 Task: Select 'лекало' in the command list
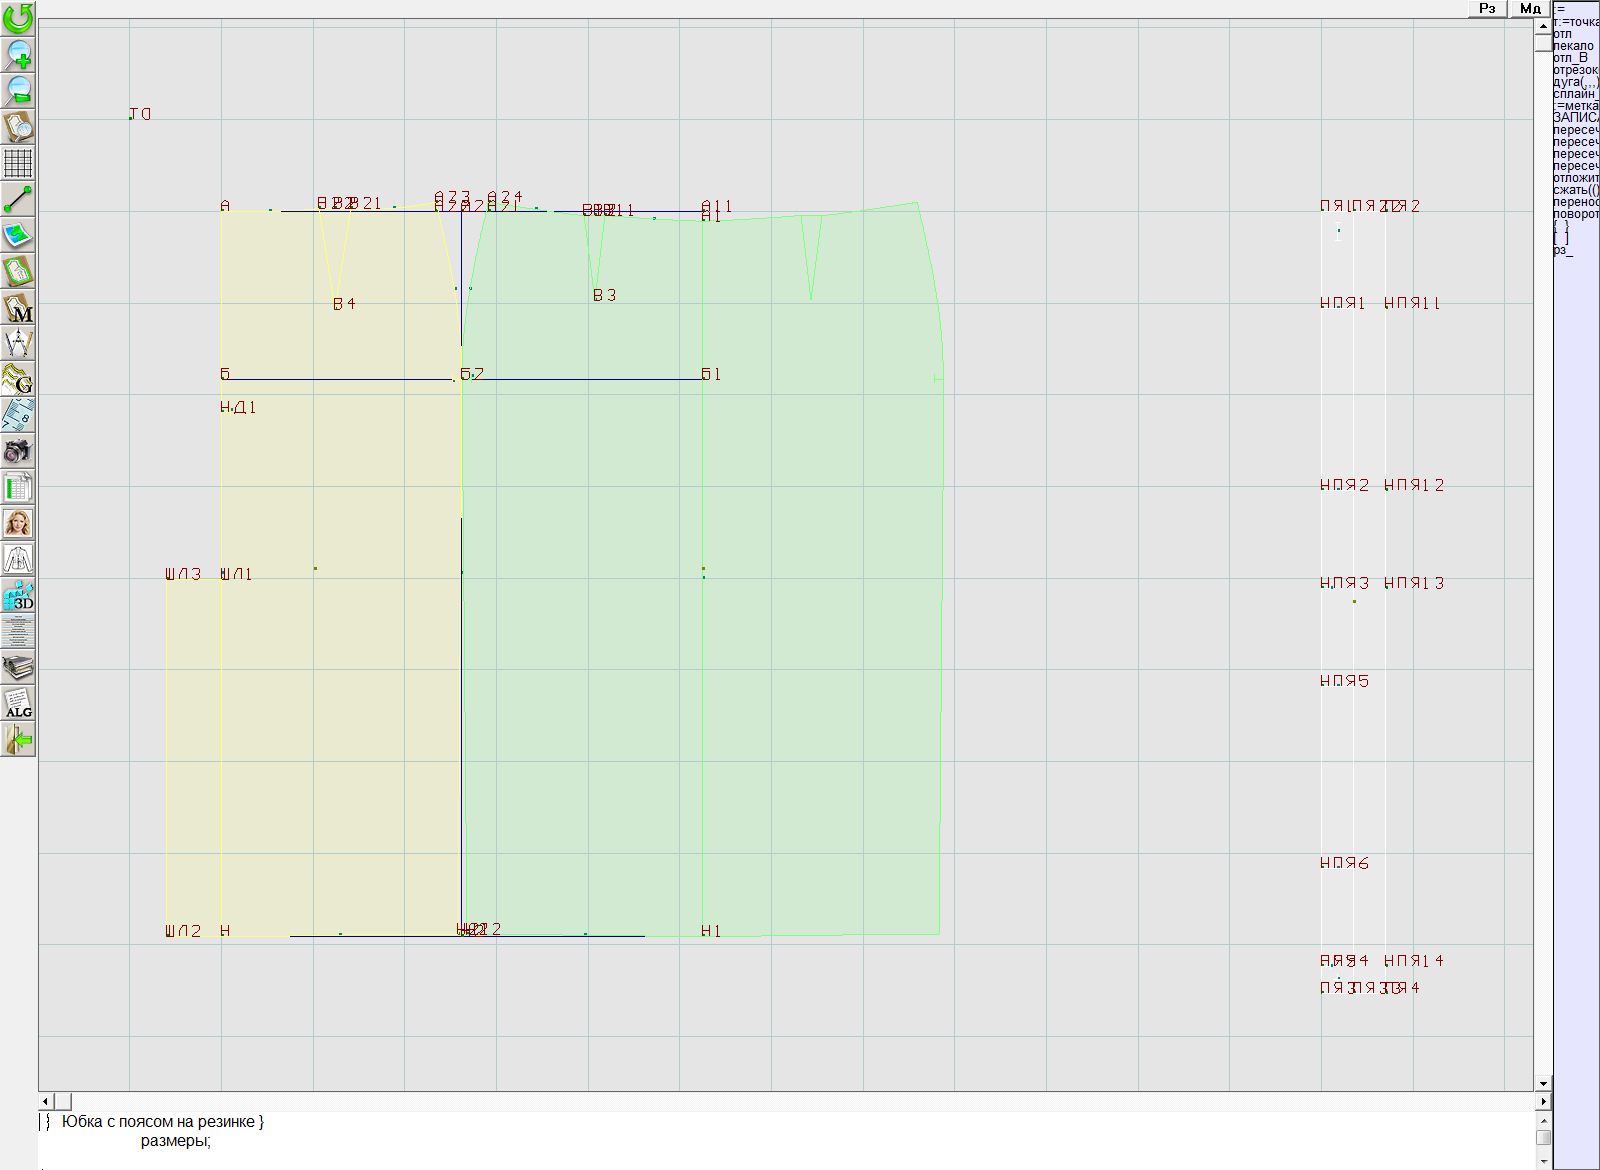tap(1573, 46)
